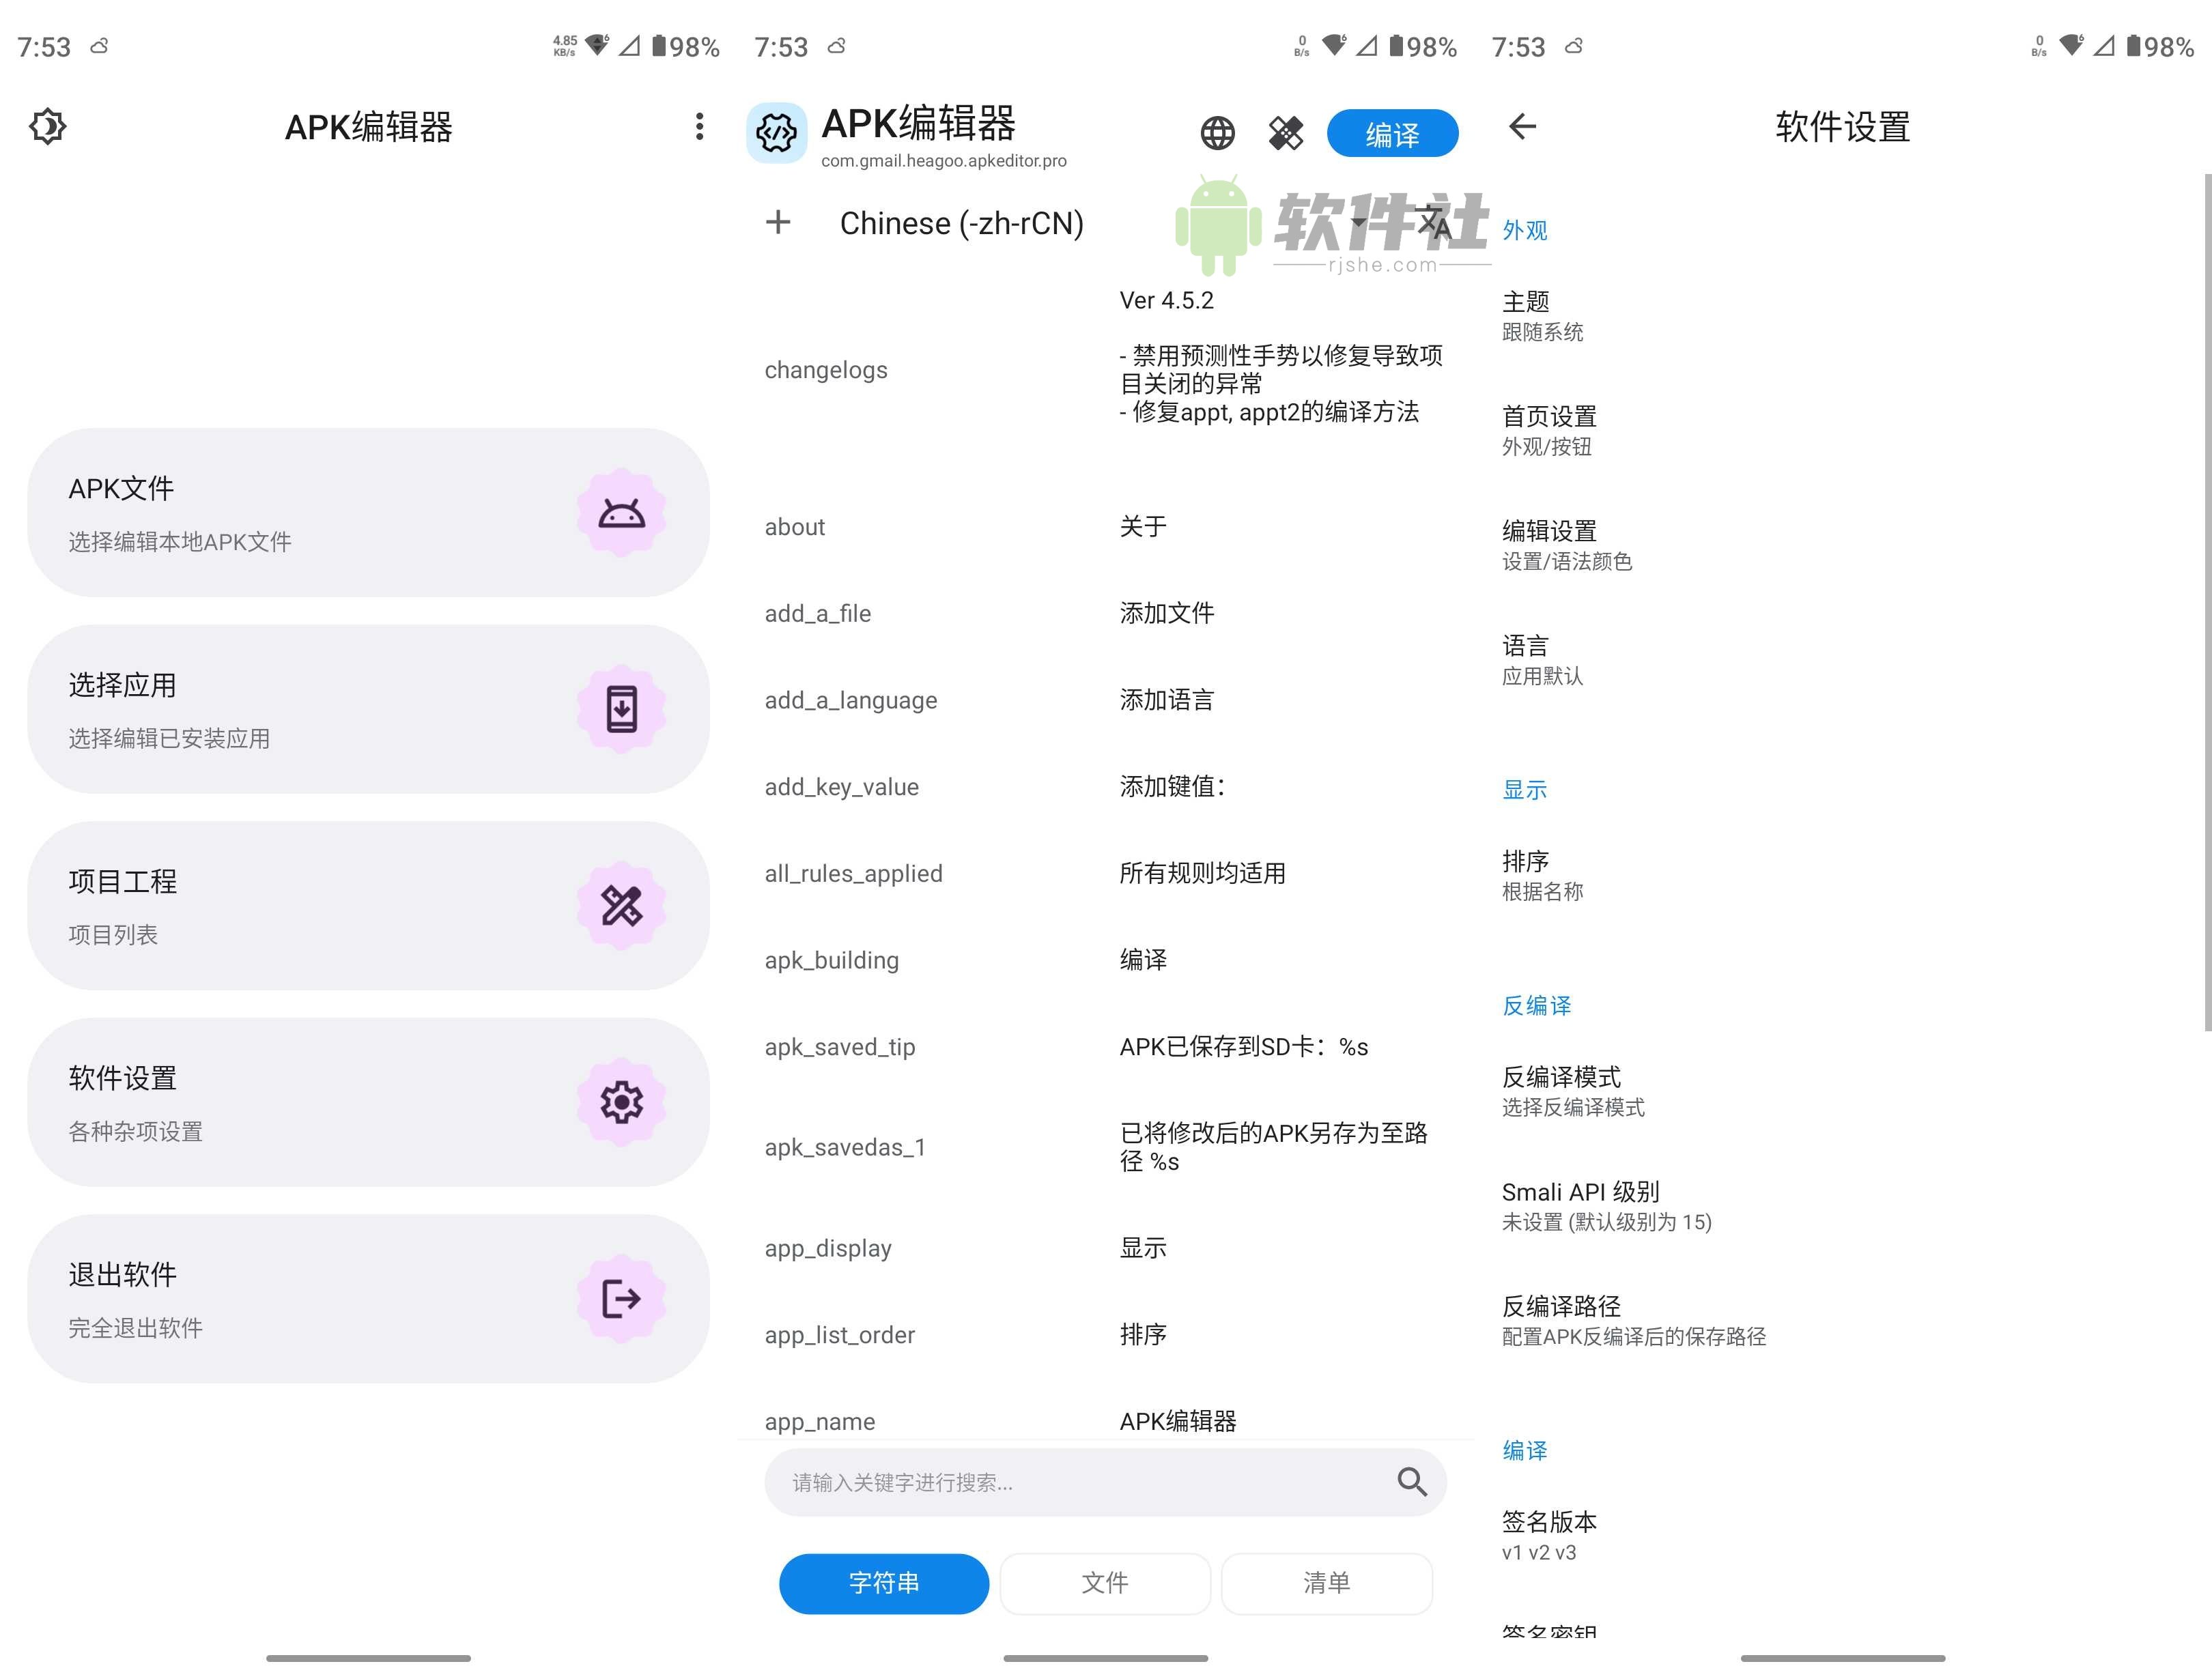Select the 选择应用 installed apps icon
This screenshot has height=1679, width=2212.
[622, 708]
